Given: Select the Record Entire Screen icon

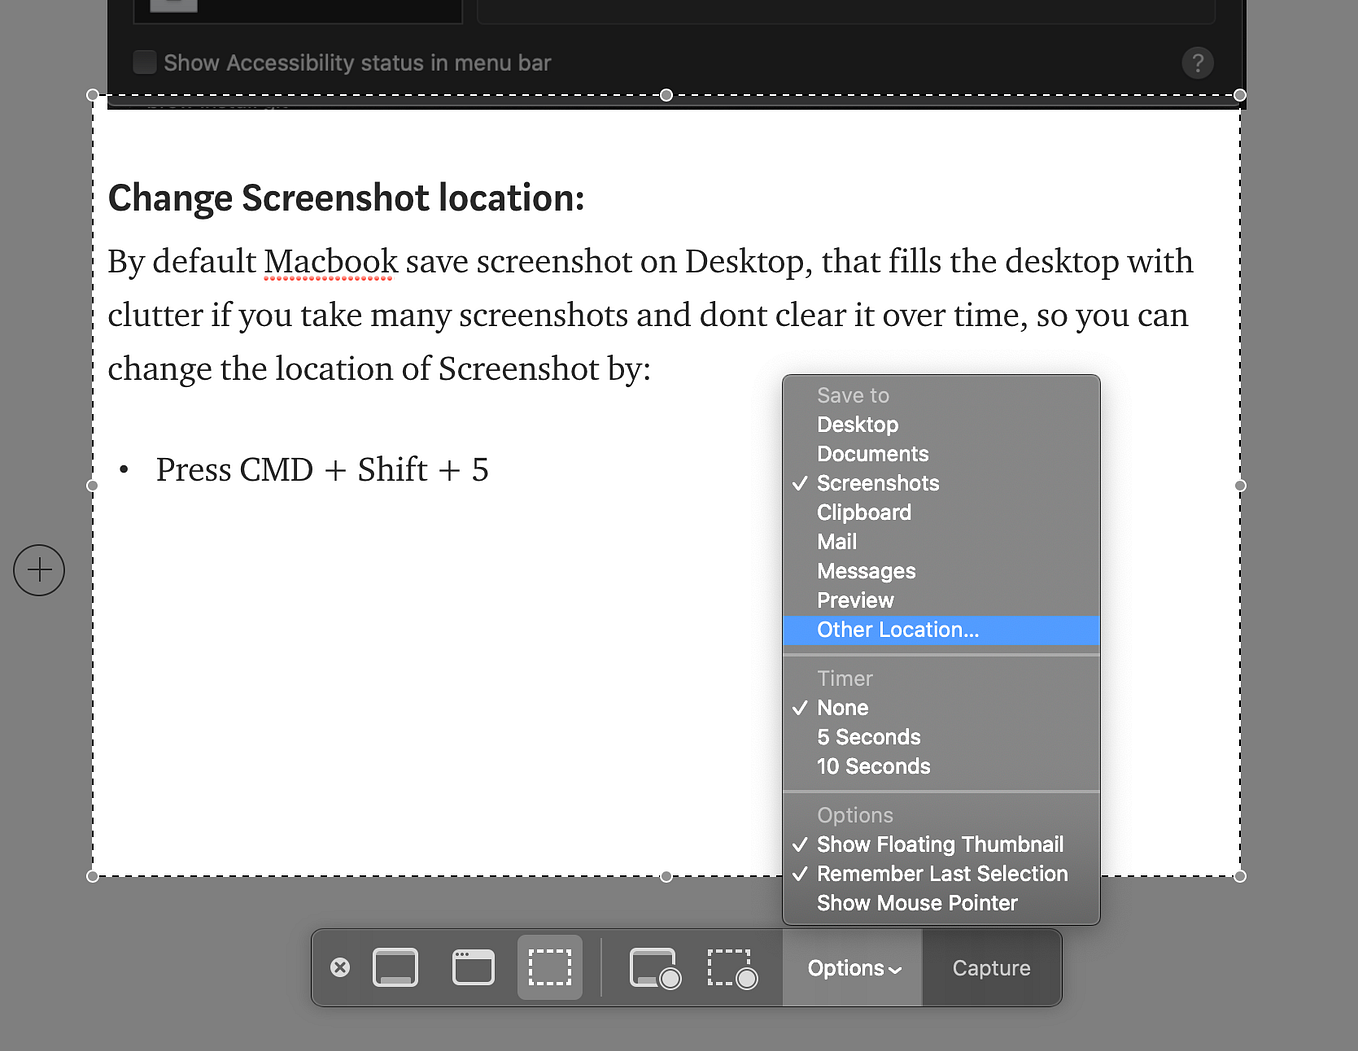Looking at the screenshot, I should pos(655,967).
